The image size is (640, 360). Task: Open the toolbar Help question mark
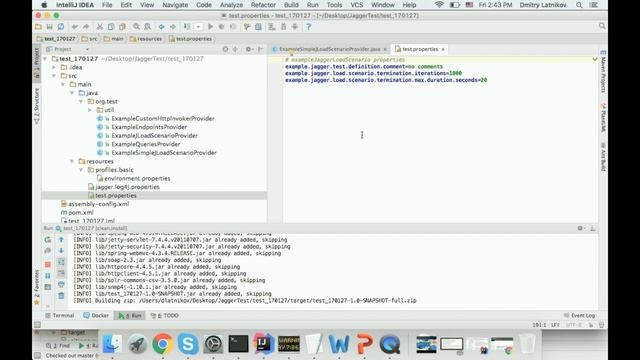coord(309,27)
